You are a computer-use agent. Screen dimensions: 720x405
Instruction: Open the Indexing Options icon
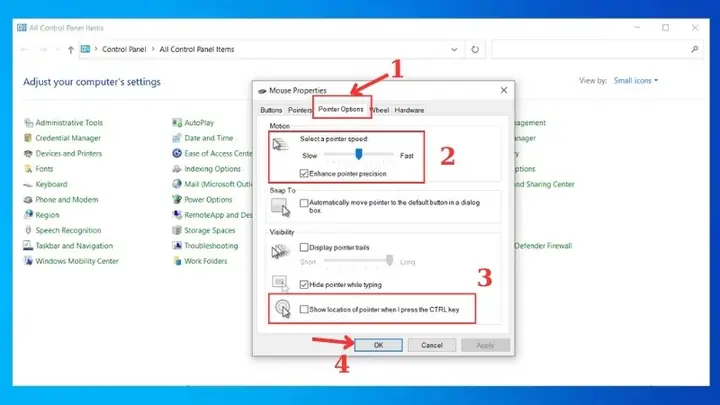[x=177, y=169]
